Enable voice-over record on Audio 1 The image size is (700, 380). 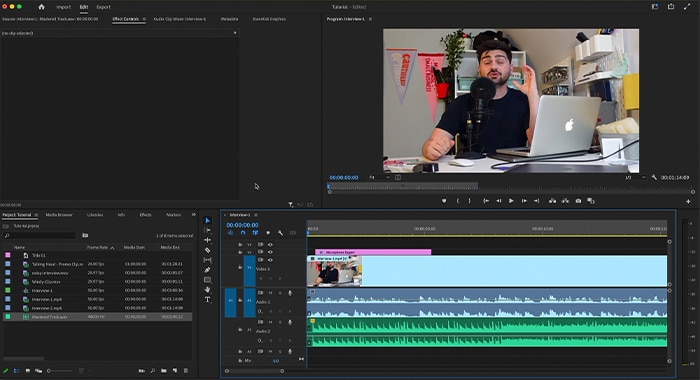pyautogui.click(x=290, y=293)
